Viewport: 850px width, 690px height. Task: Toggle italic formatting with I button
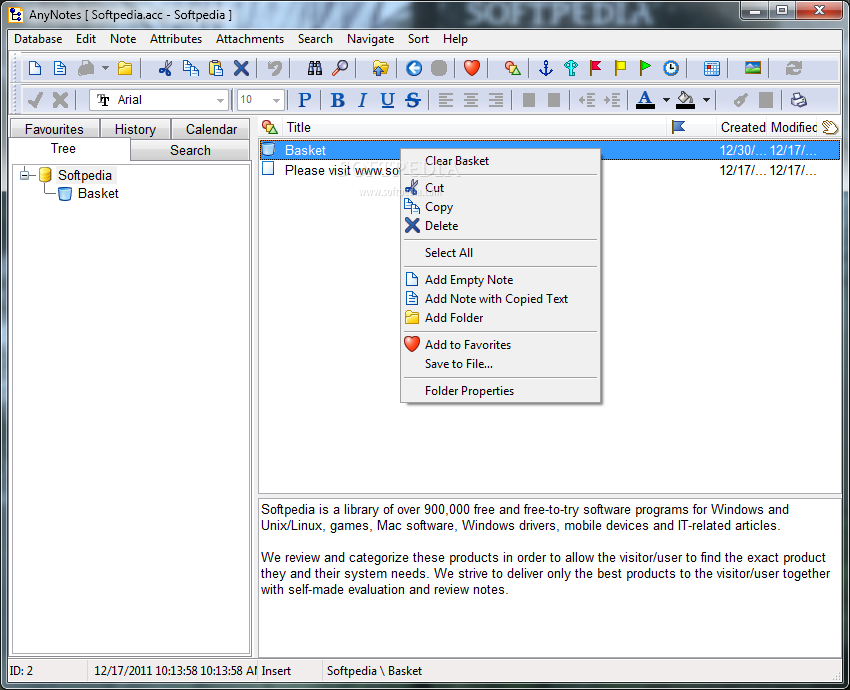[x=362, y=100]
